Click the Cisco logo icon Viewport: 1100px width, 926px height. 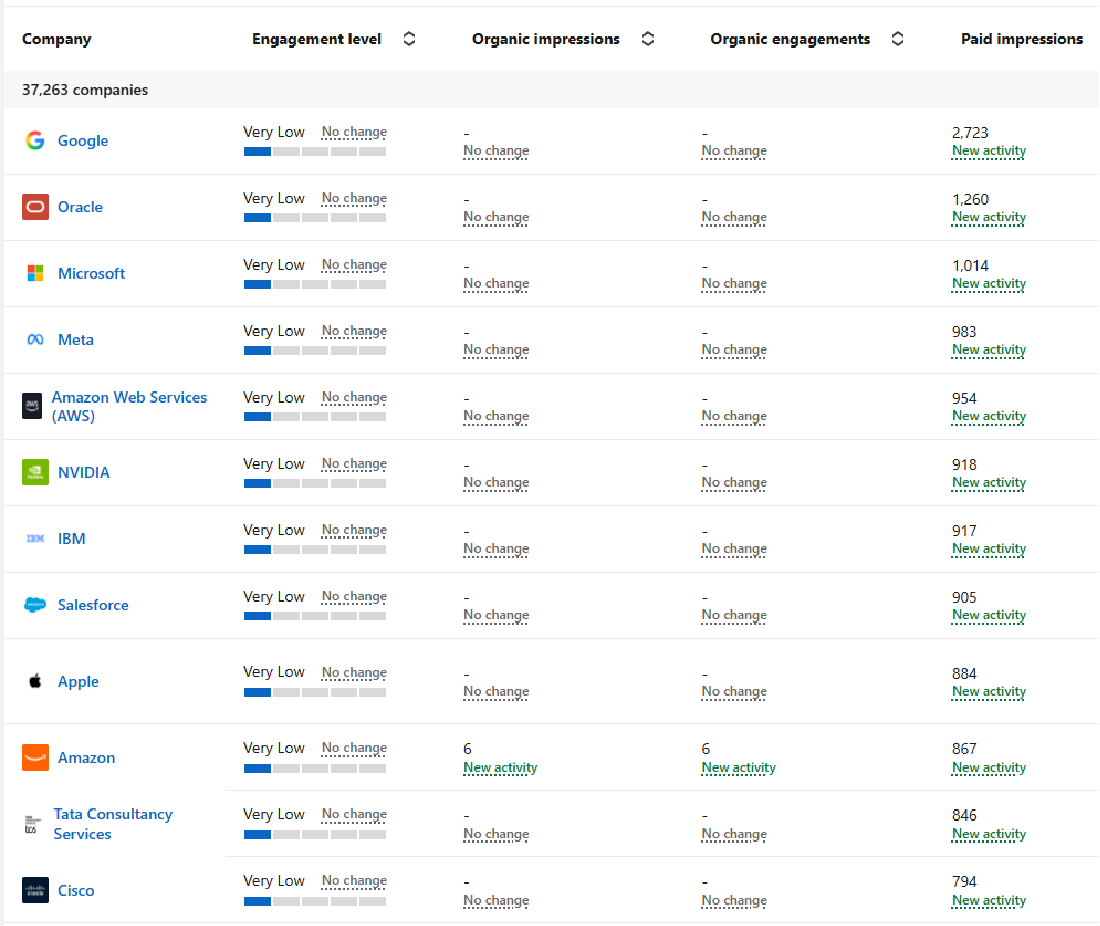(35, 890)
